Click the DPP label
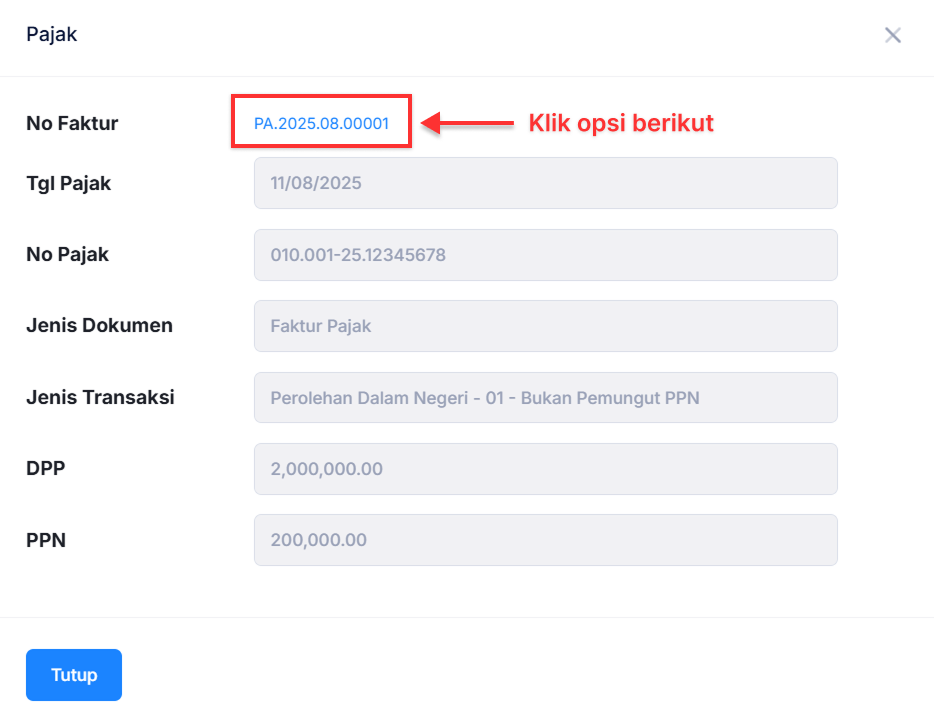This screenshot has height=721, width=934. click(45, 469)
